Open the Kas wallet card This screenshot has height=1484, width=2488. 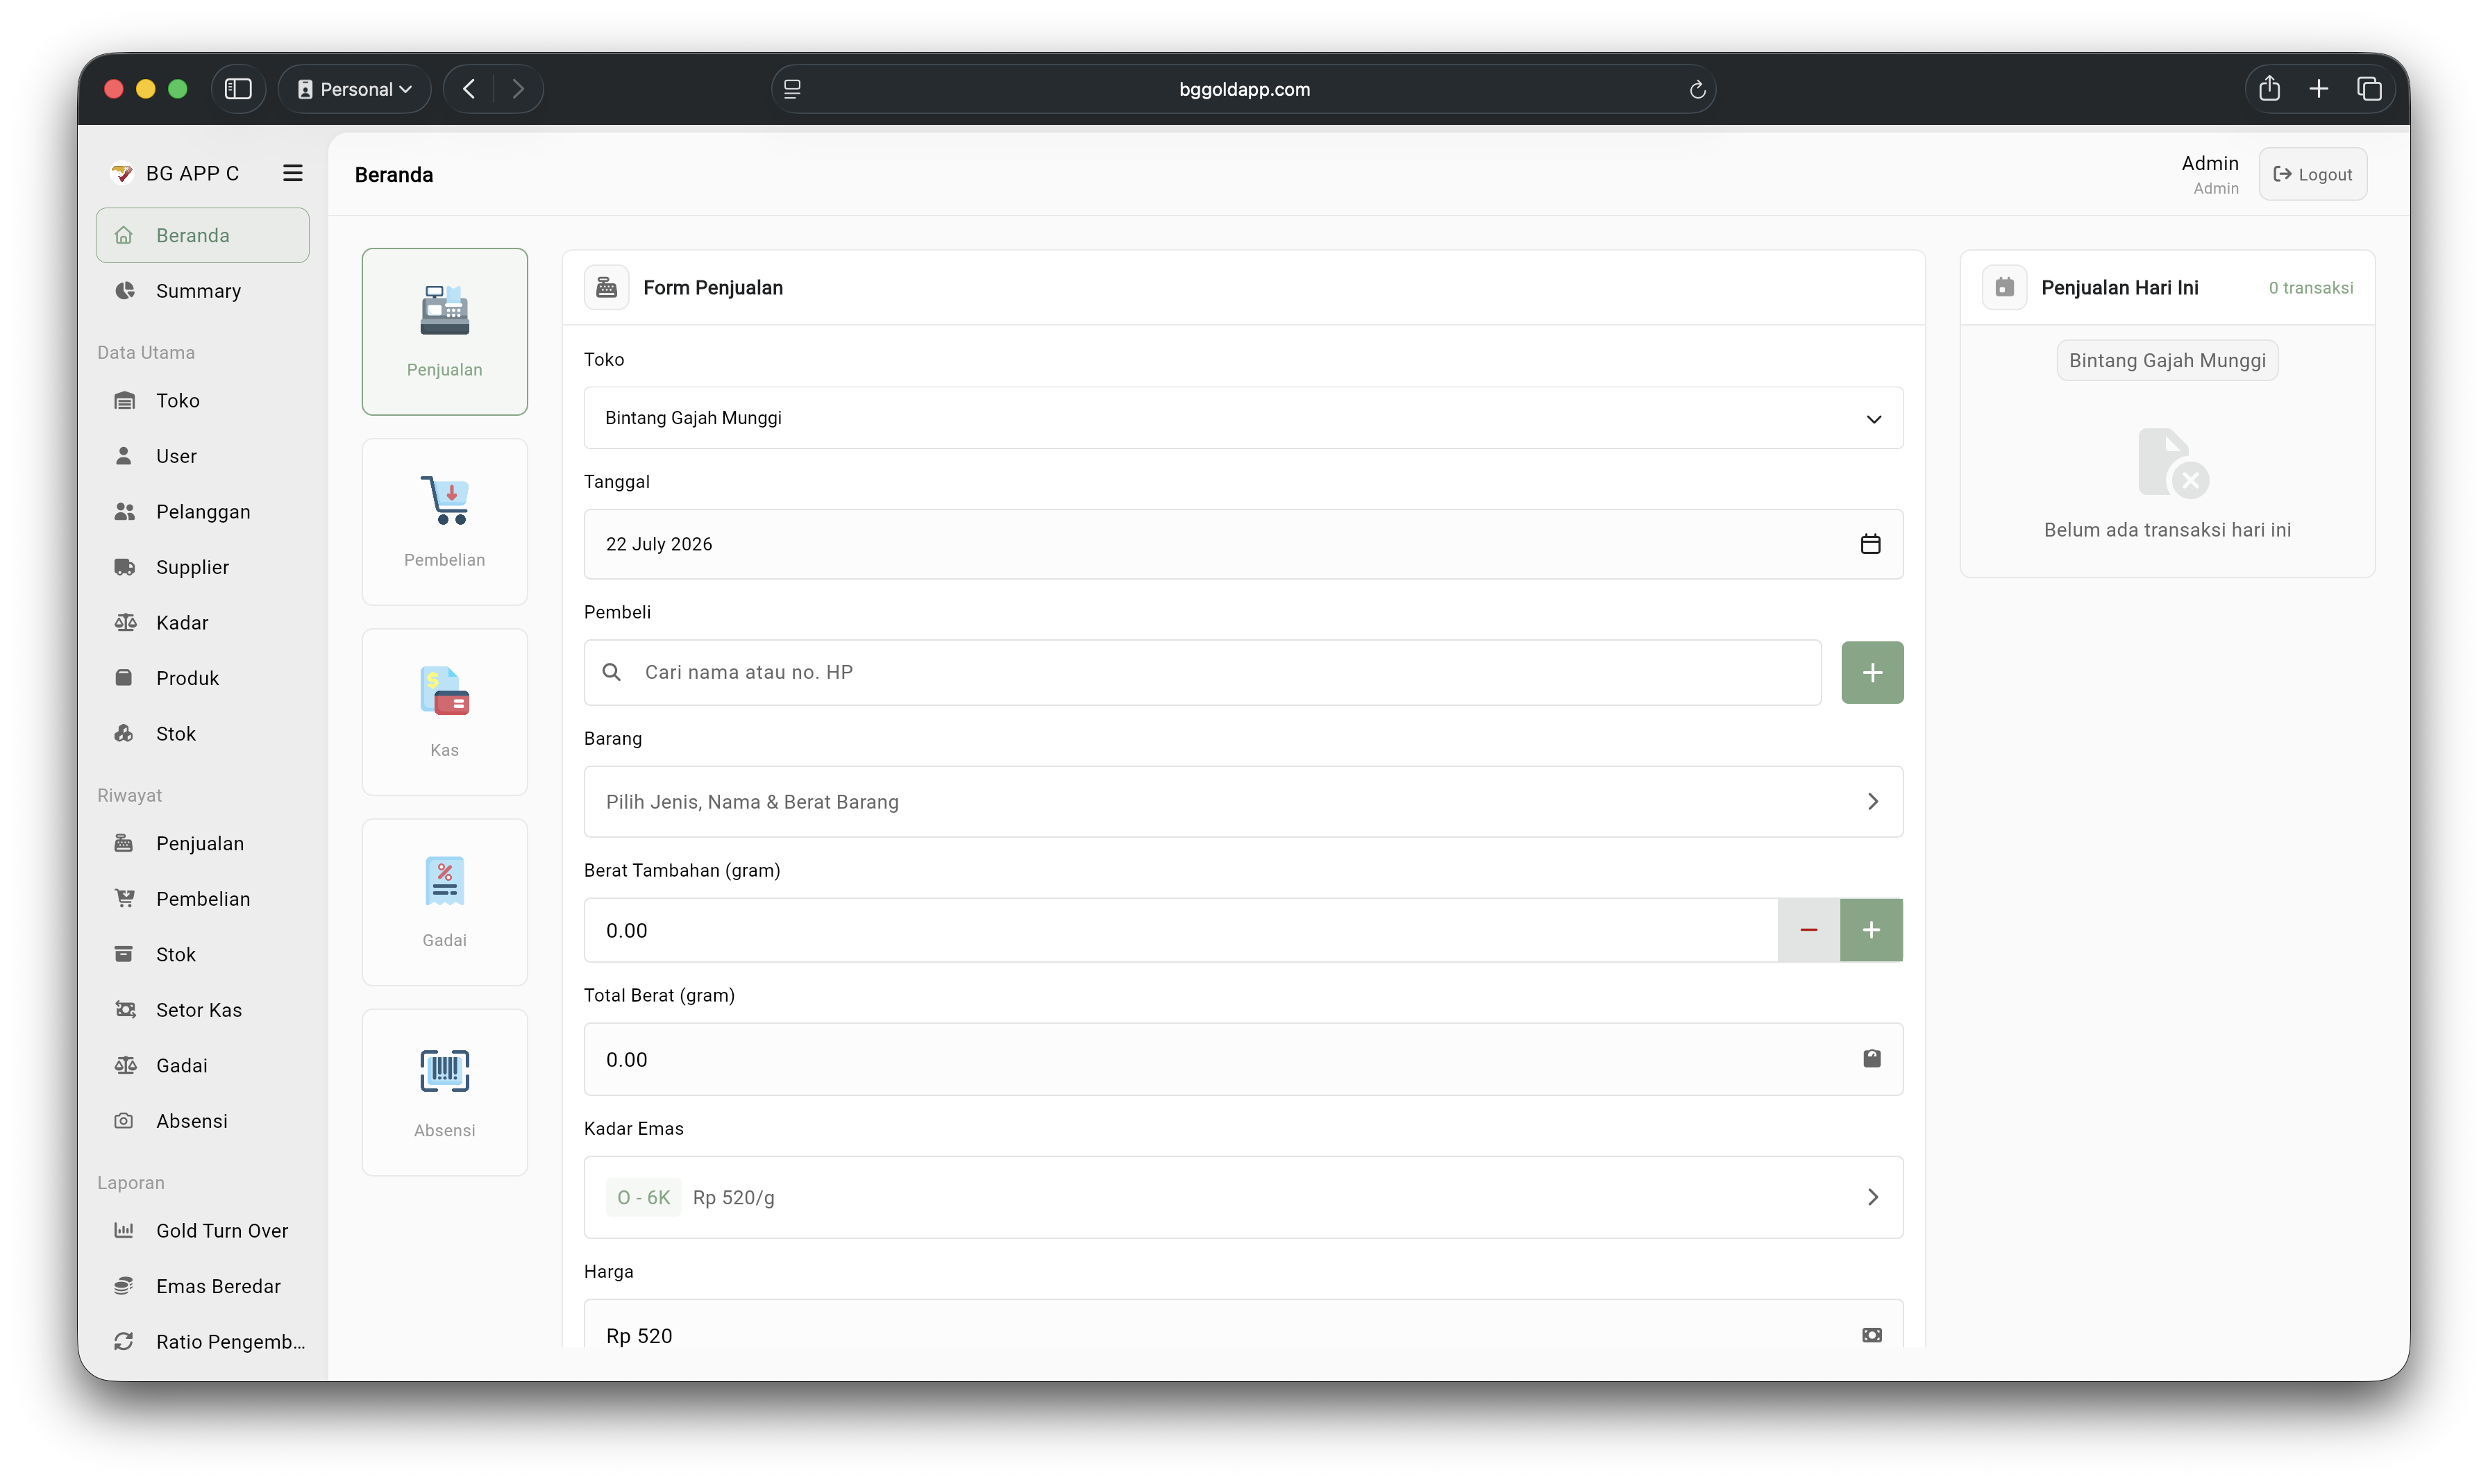[x=444, y=711]
